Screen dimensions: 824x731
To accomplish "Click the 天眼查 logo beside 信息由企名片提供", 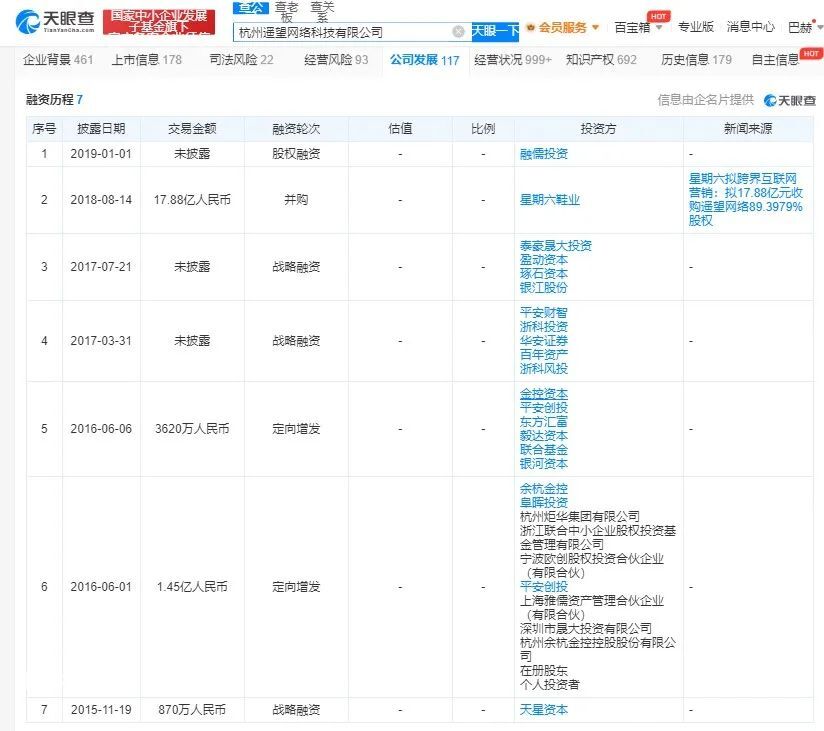I will (790, 100).
